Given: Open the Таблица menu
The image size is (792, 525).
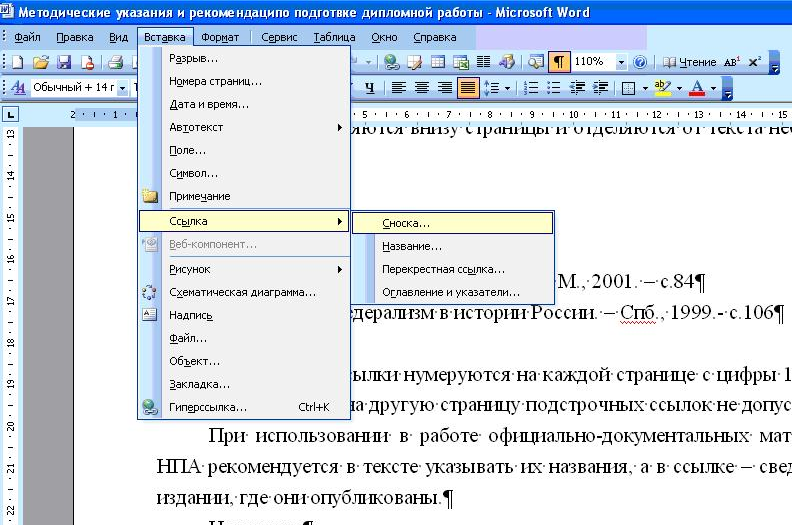Looking at the screenshot, I should 334,37.
